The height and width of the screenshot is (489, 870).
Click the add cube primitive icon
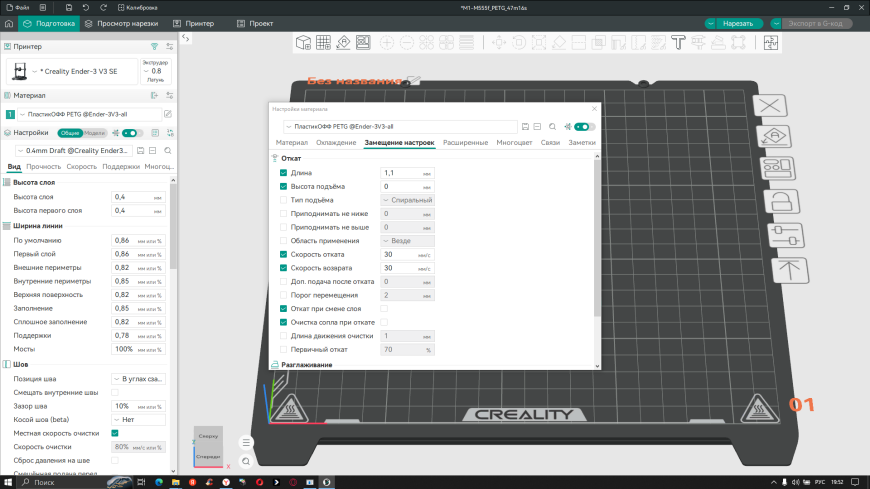point(303,43)
